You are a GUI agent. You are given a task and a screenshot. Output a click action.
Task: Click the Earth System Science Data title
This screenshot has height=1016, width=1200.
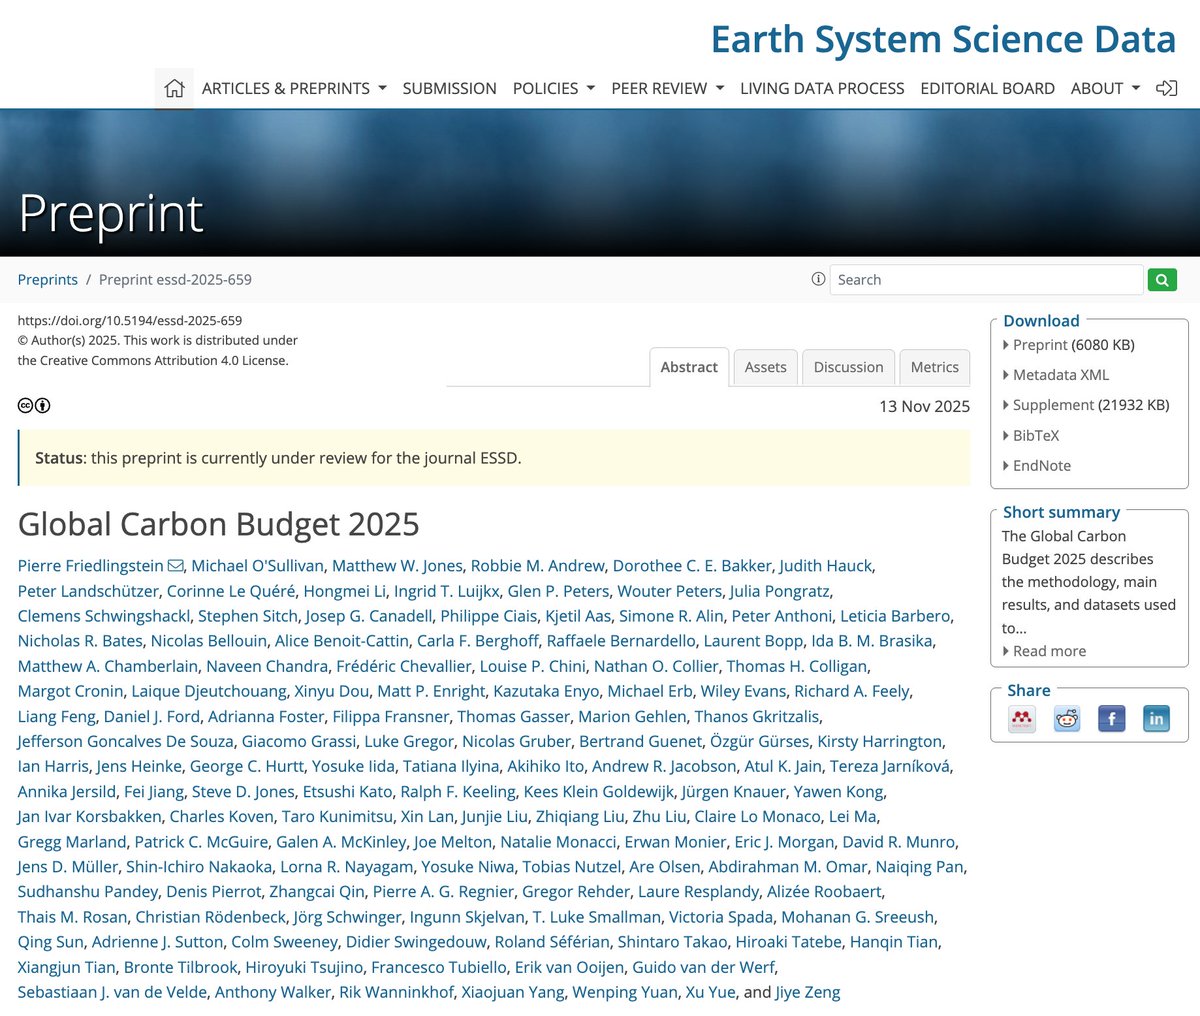coord(943,39)
